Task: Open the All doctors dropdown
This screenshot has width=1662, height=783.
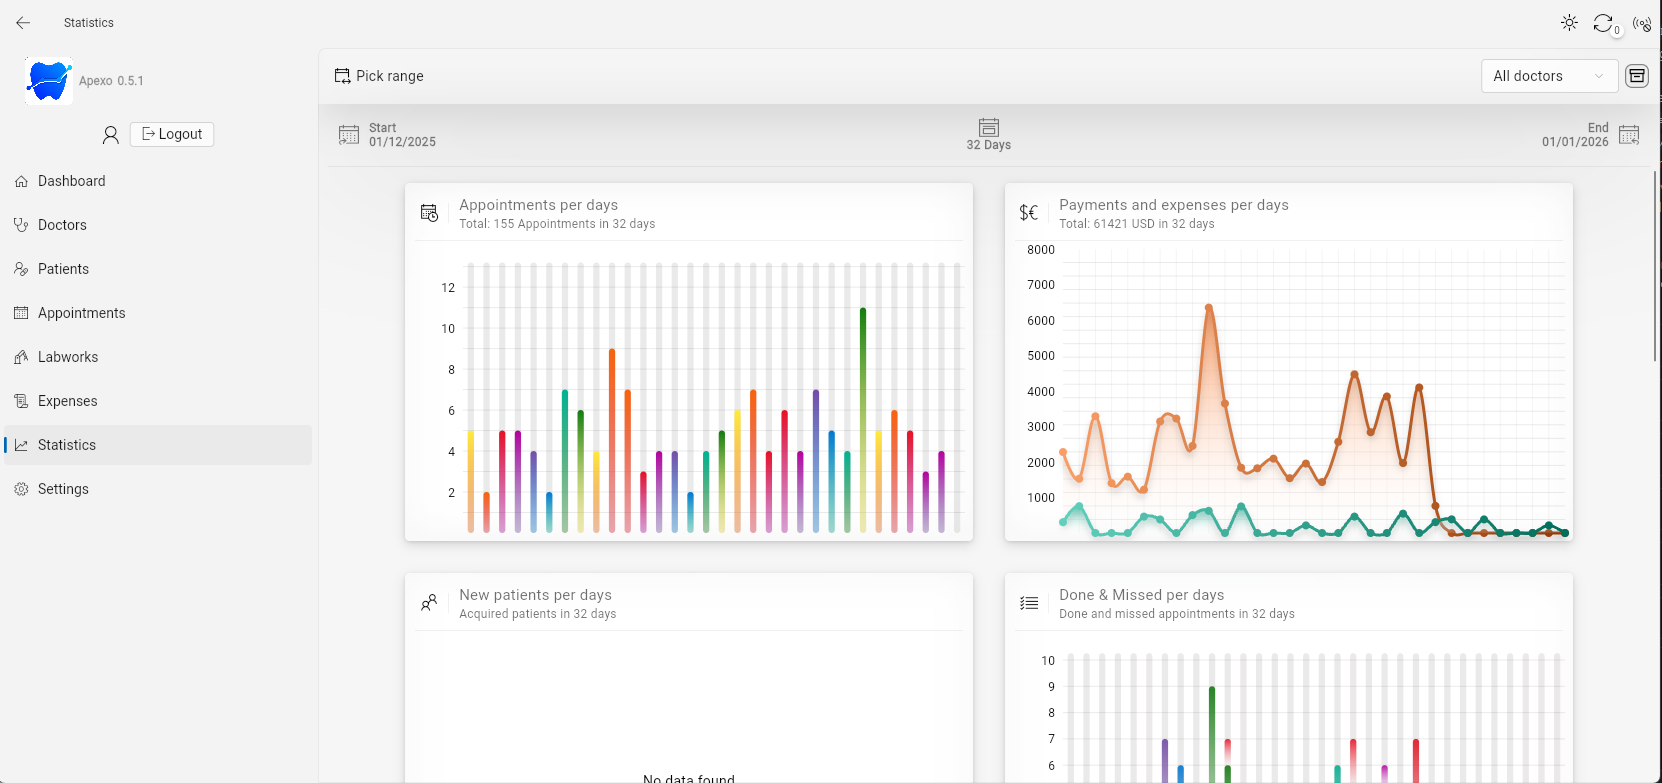Action: (x=1549, y=76)
